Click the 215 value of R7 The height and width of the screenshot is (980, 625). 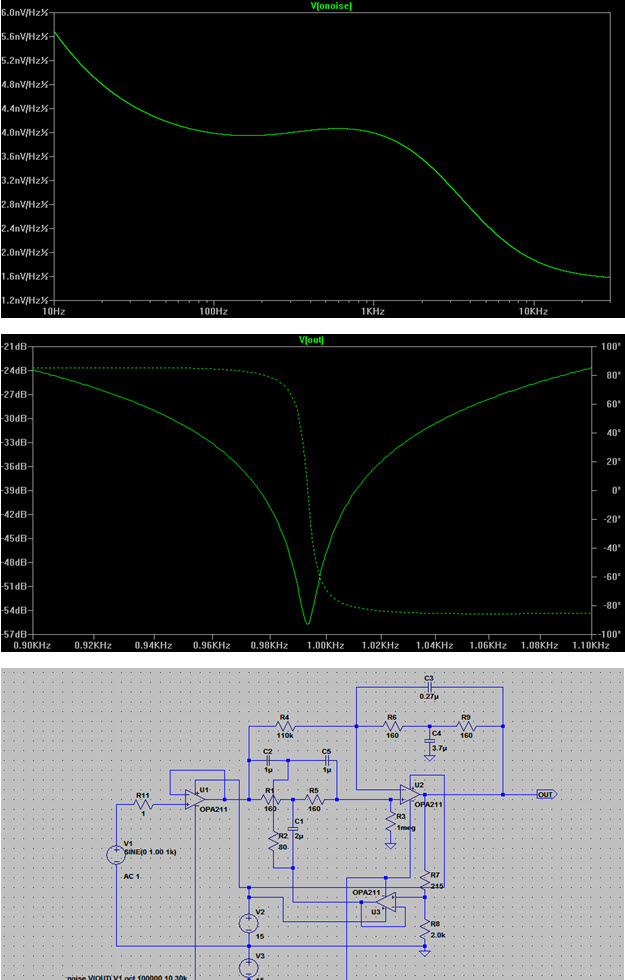[436, 886]
